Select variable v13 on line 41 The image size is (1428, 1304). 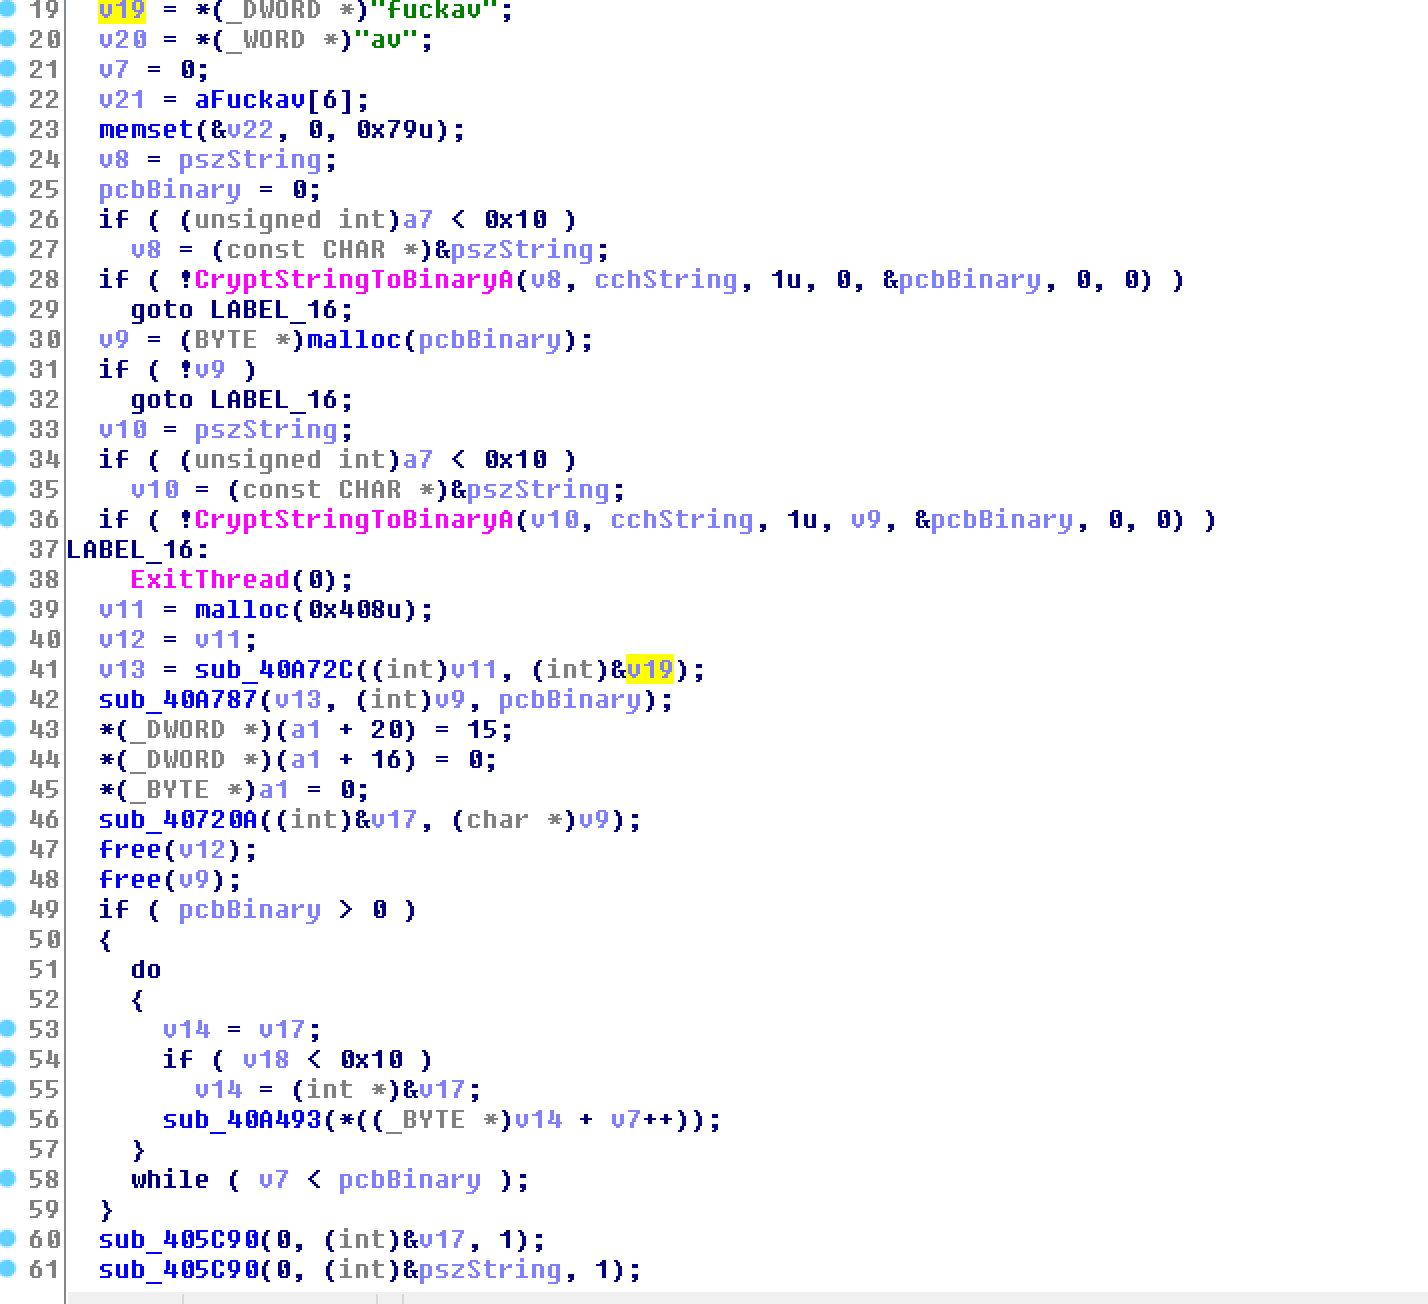122,670
